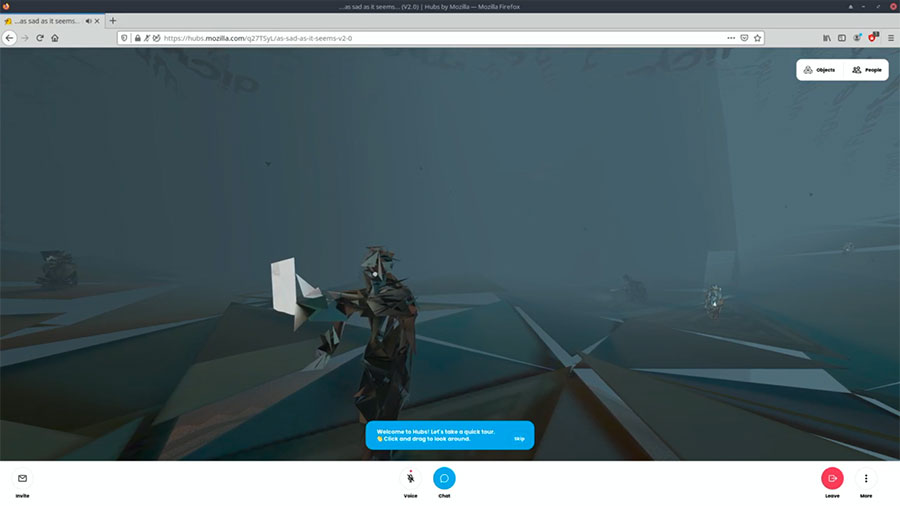
Task: Skip the welcome tour
Action: tap(519, 439)
